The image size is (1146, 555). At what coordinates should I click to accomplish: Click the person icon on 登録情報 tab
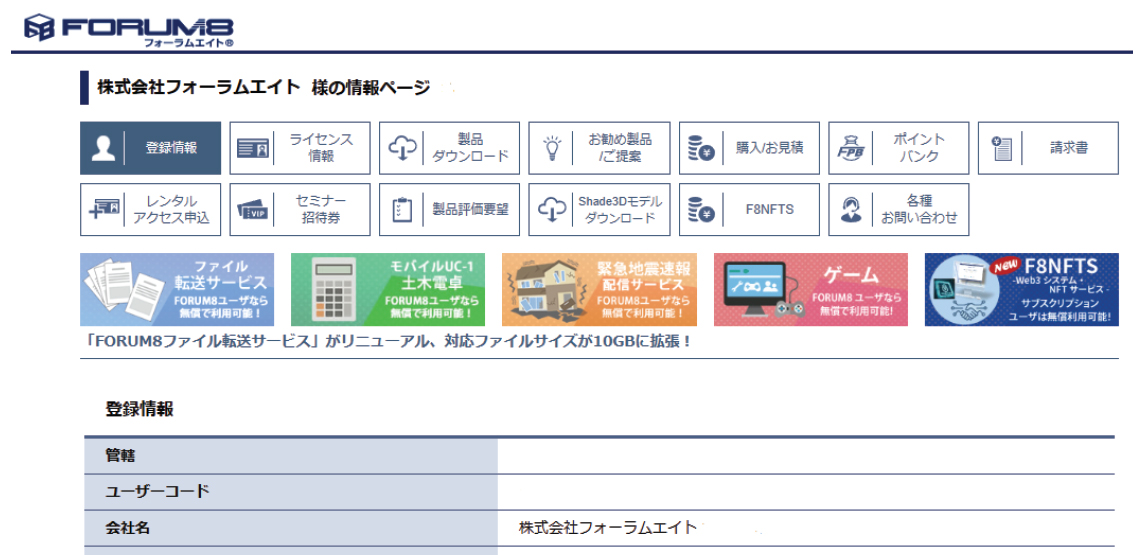click(104, 148)
